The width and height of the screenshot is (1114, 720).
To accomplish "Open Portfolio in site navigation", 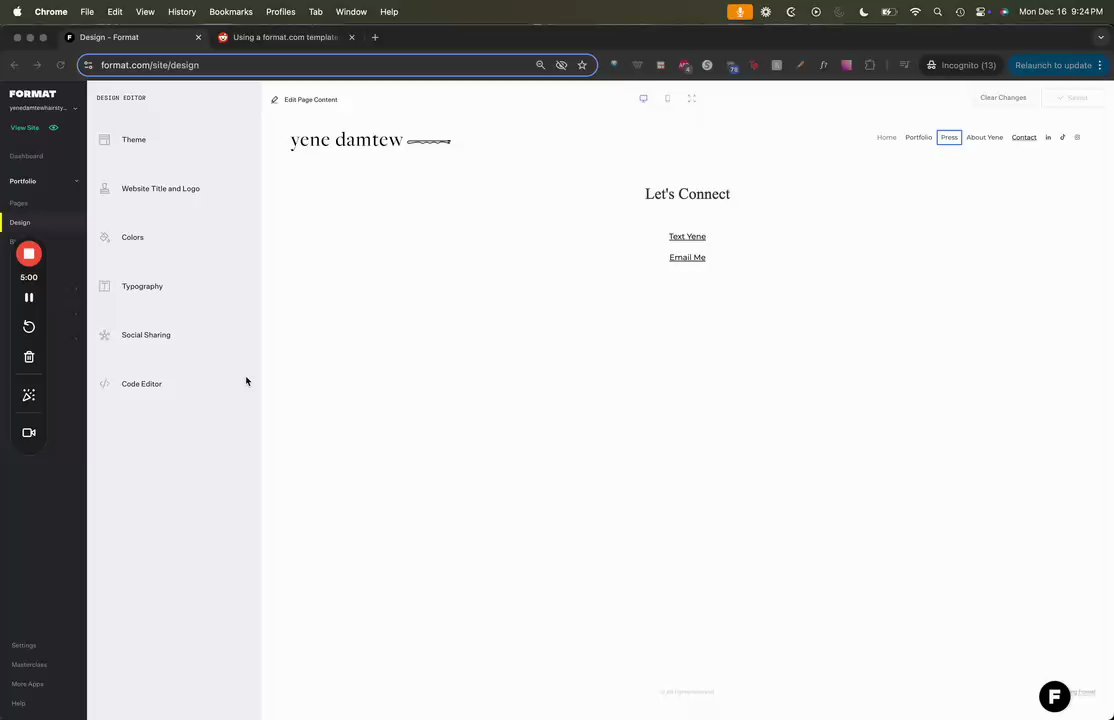I will 919,138.
